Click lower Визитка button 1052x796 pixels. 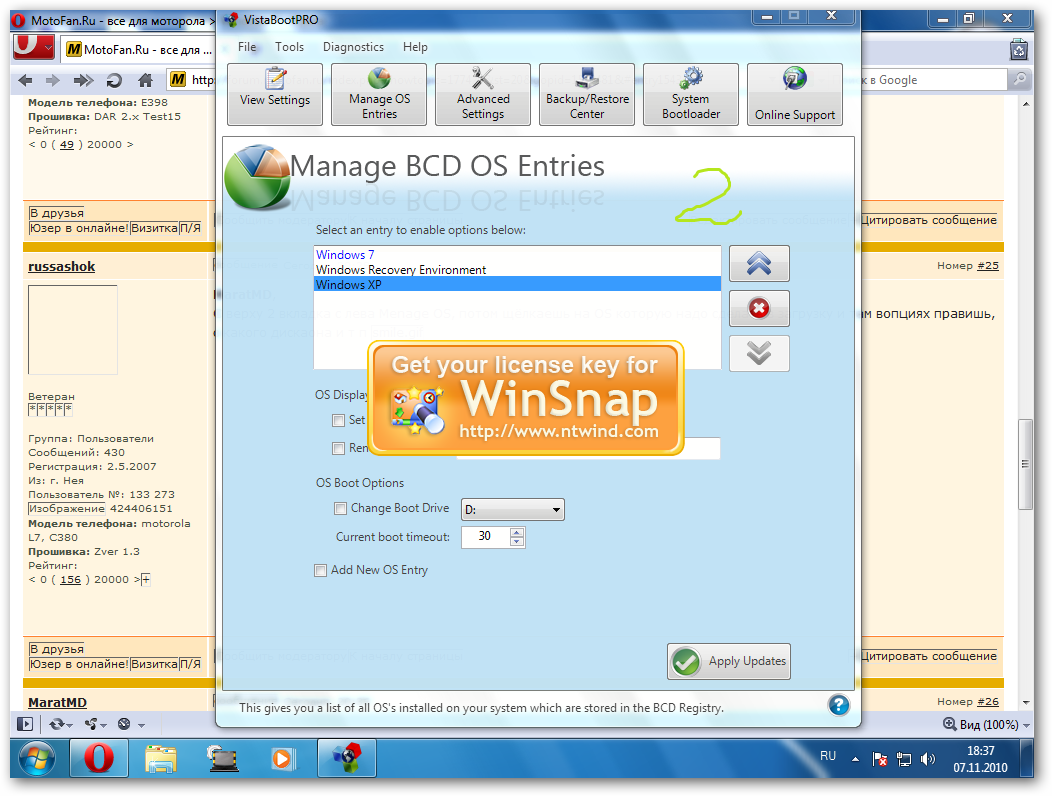[x=154, y=664]
